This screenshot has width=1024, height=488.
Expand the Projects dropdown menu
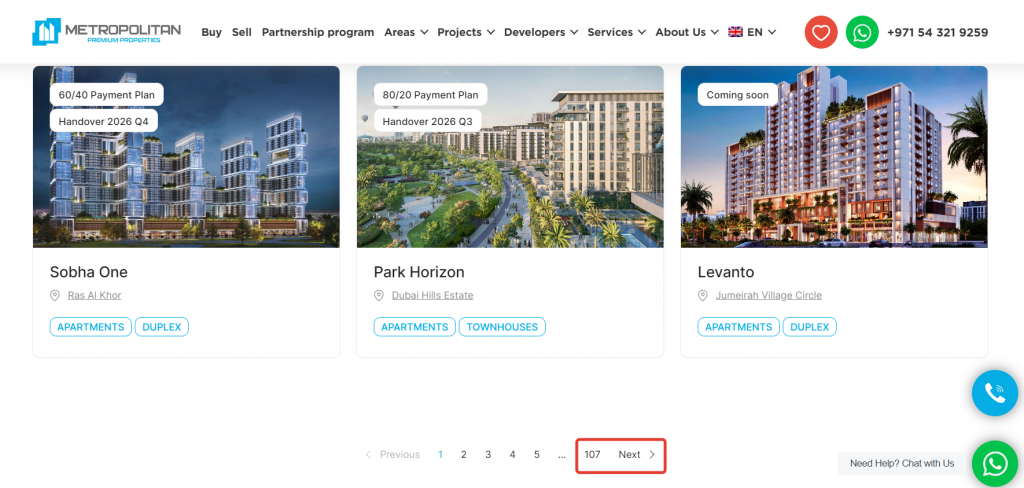click(465, 32)
